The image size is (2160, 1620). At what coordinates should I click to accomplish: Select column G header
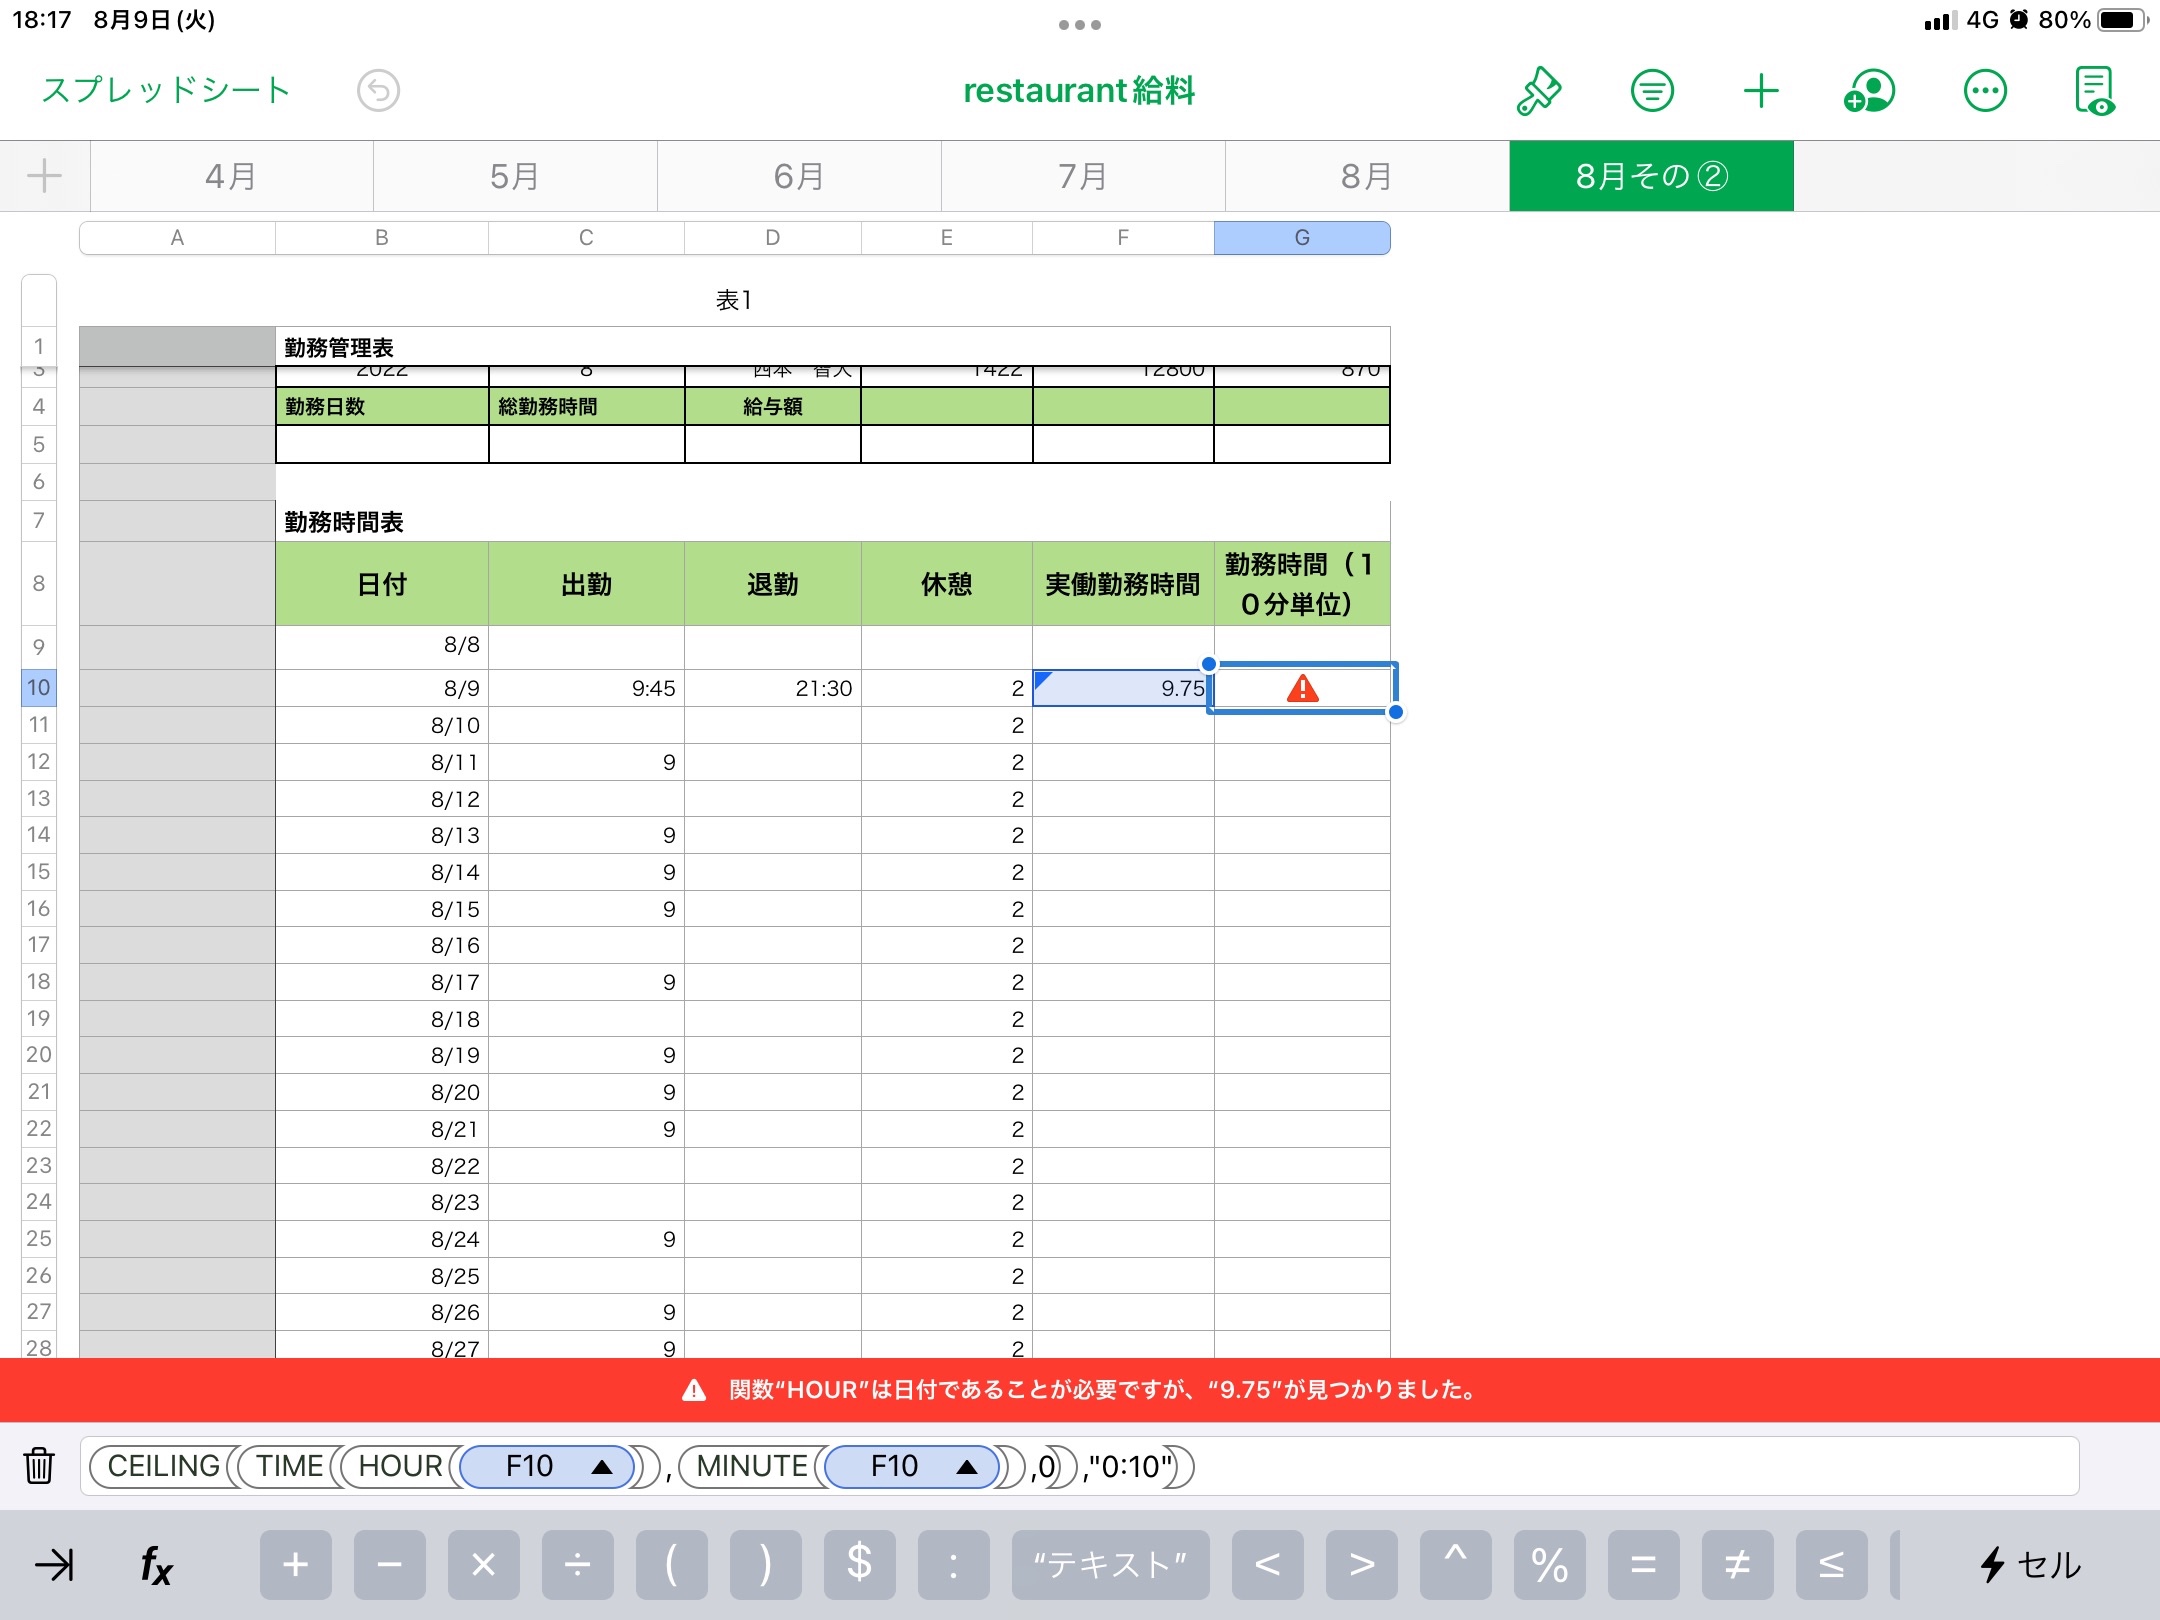click(1301, 238)
